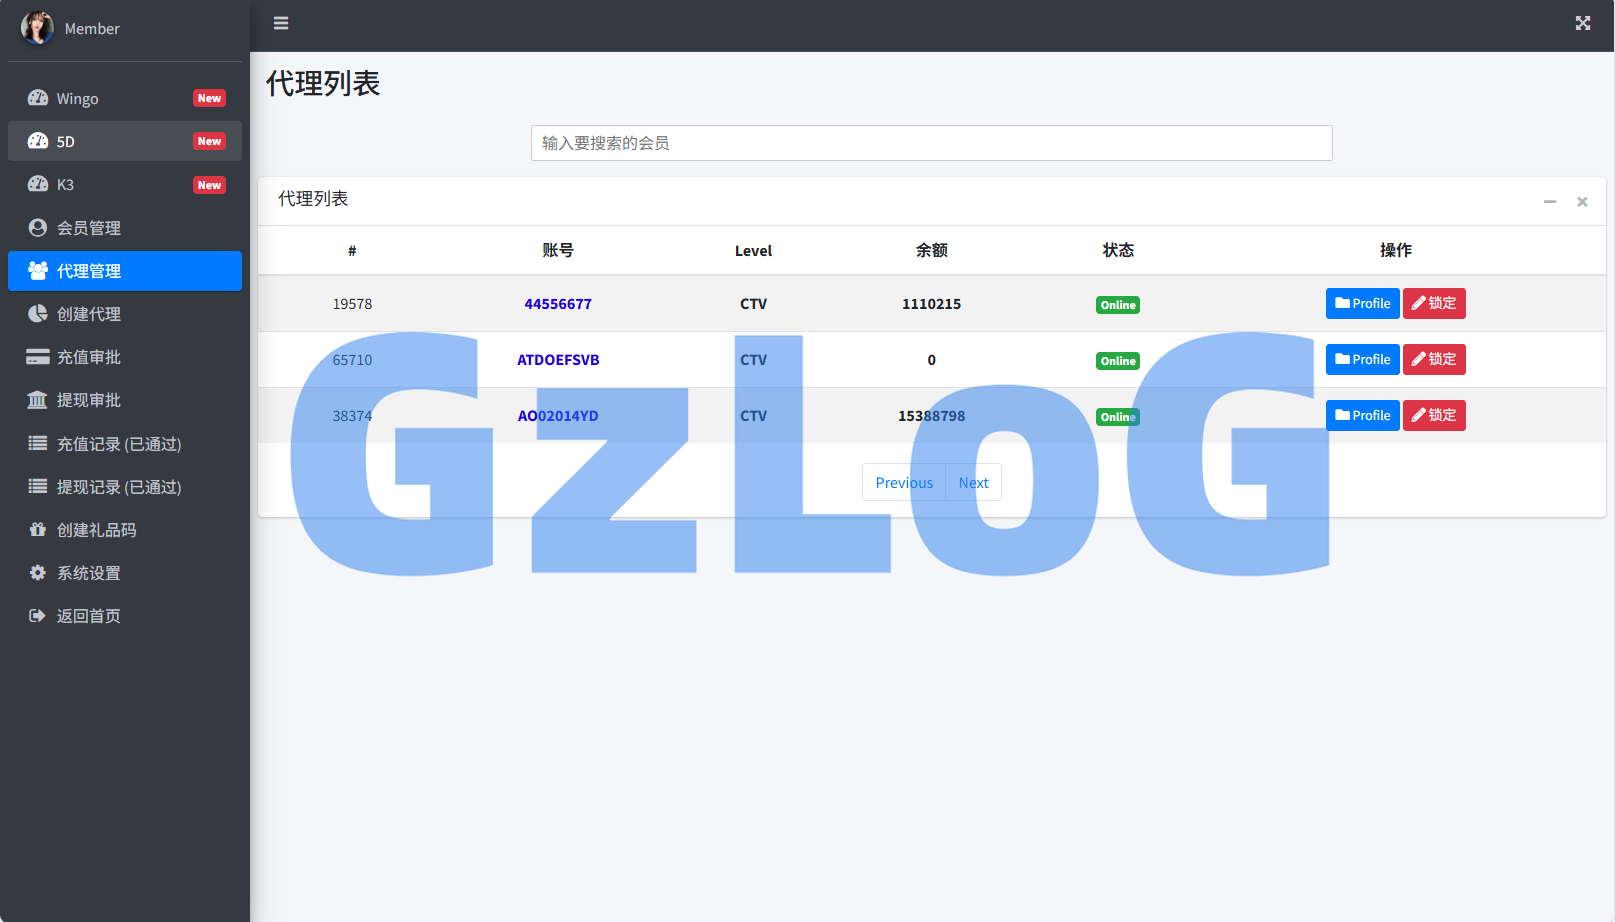Click the member search input field
The height and width of the screenshot is (922, 1615).
930,142
